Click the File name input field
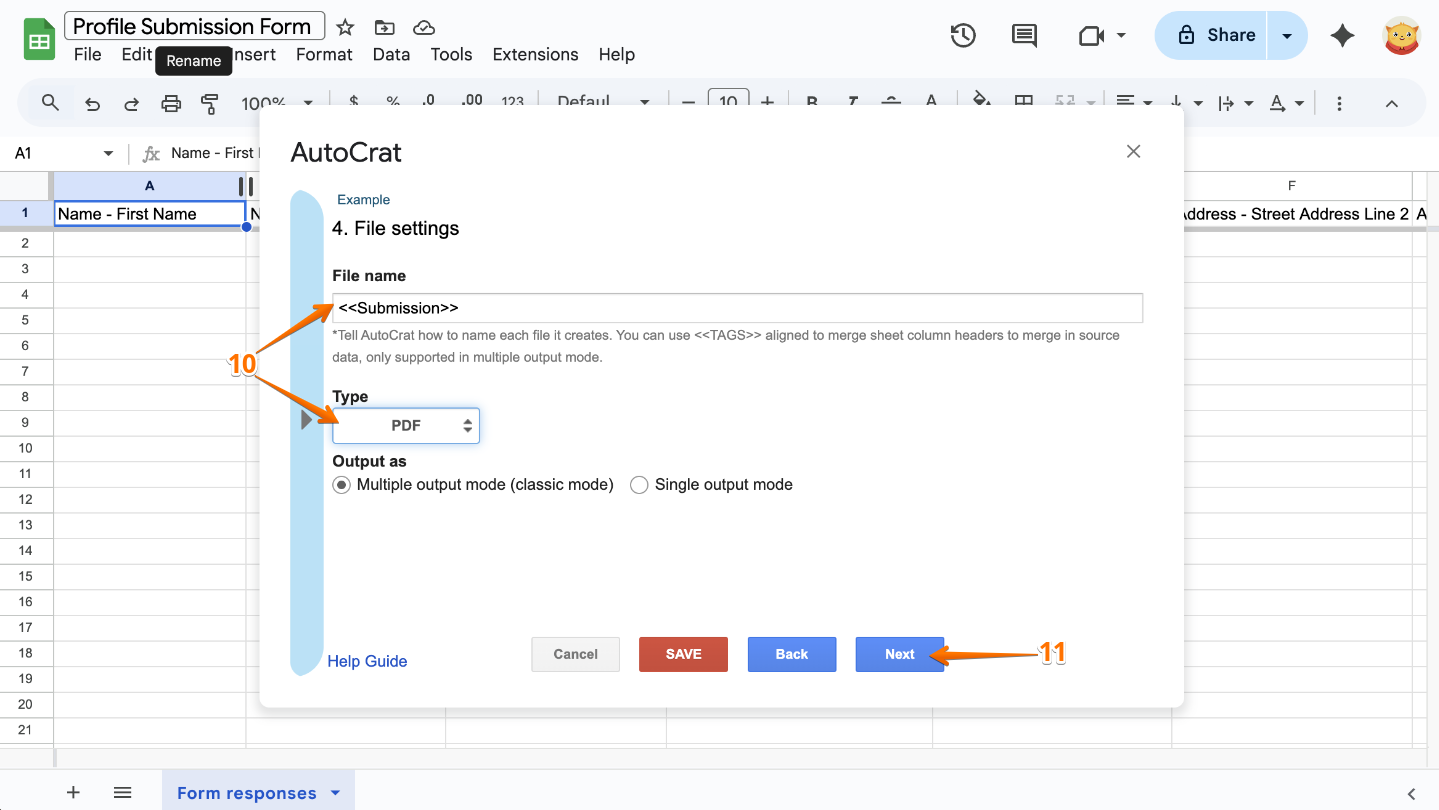Image resolution: width=1439 pixels, height=810 pixels. point(738,307)
